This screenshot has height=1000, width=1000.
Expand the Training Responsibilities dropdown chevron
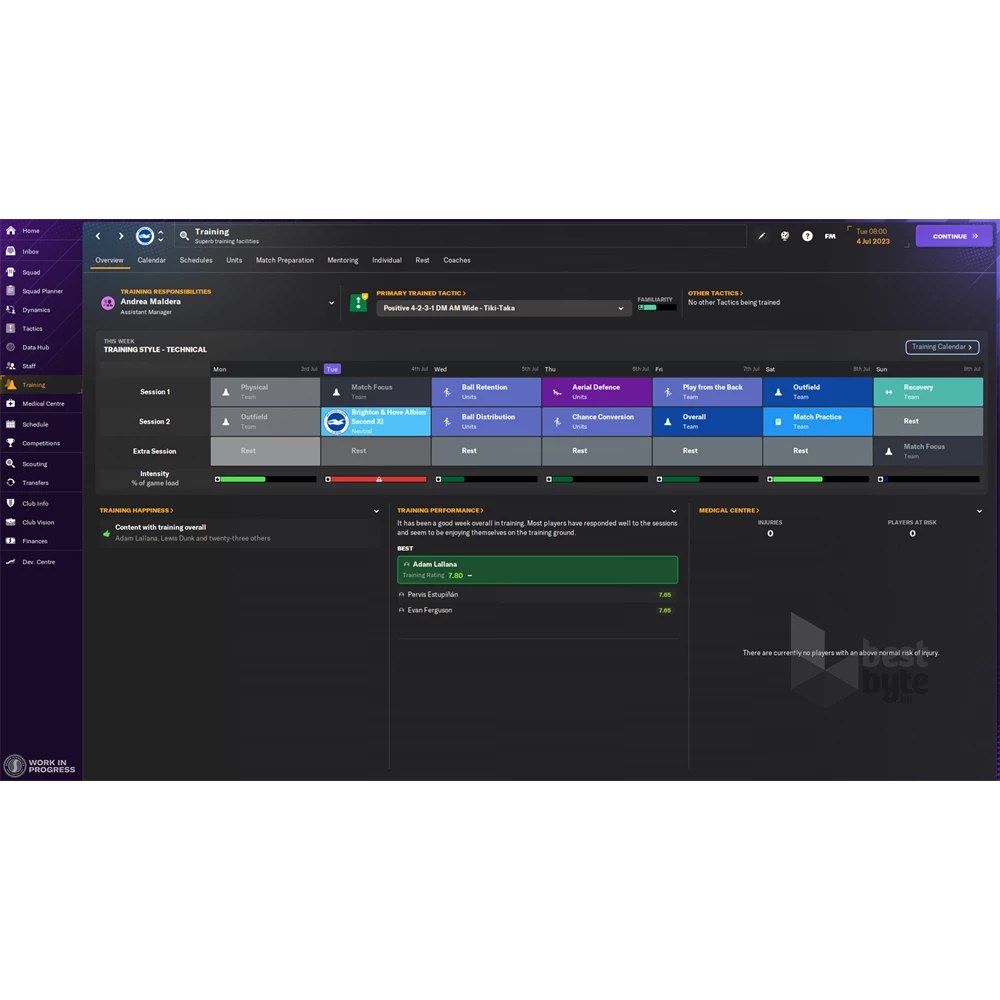(x=332, y=303)
